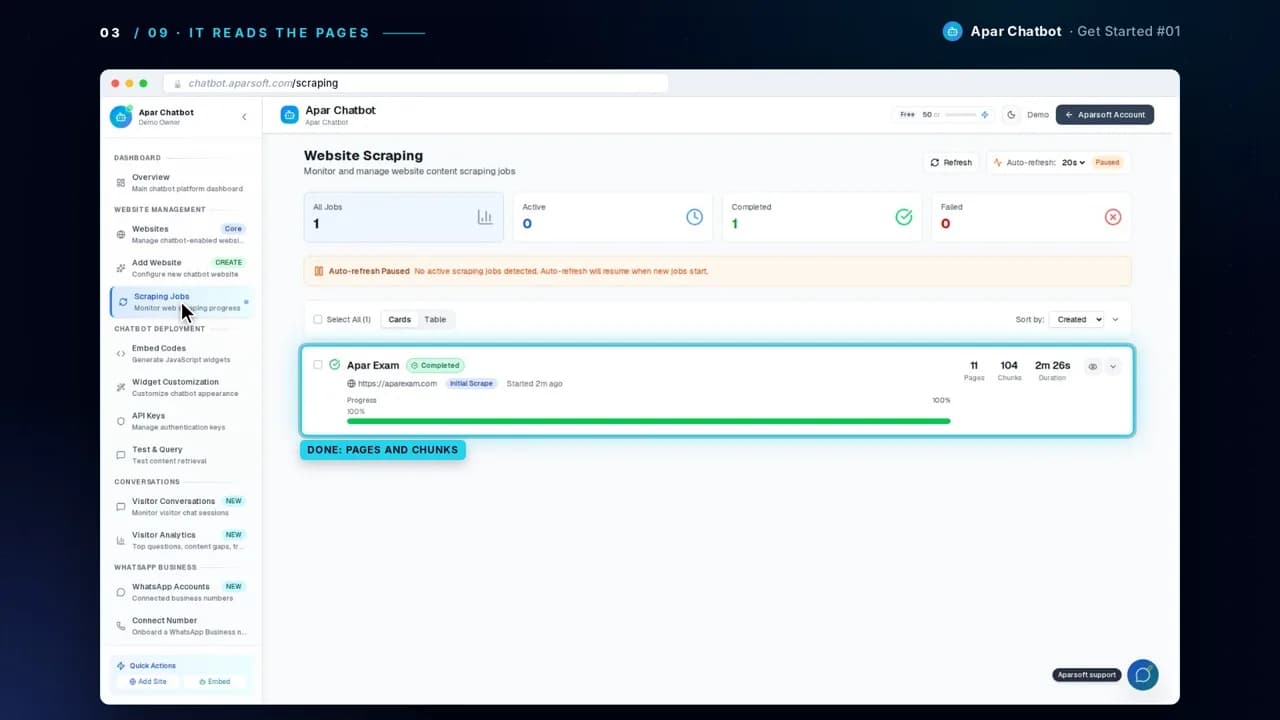Click the Apar Chatbot logo in top header
Screen dimensions: 1280x720
click(x=289, y=115)
